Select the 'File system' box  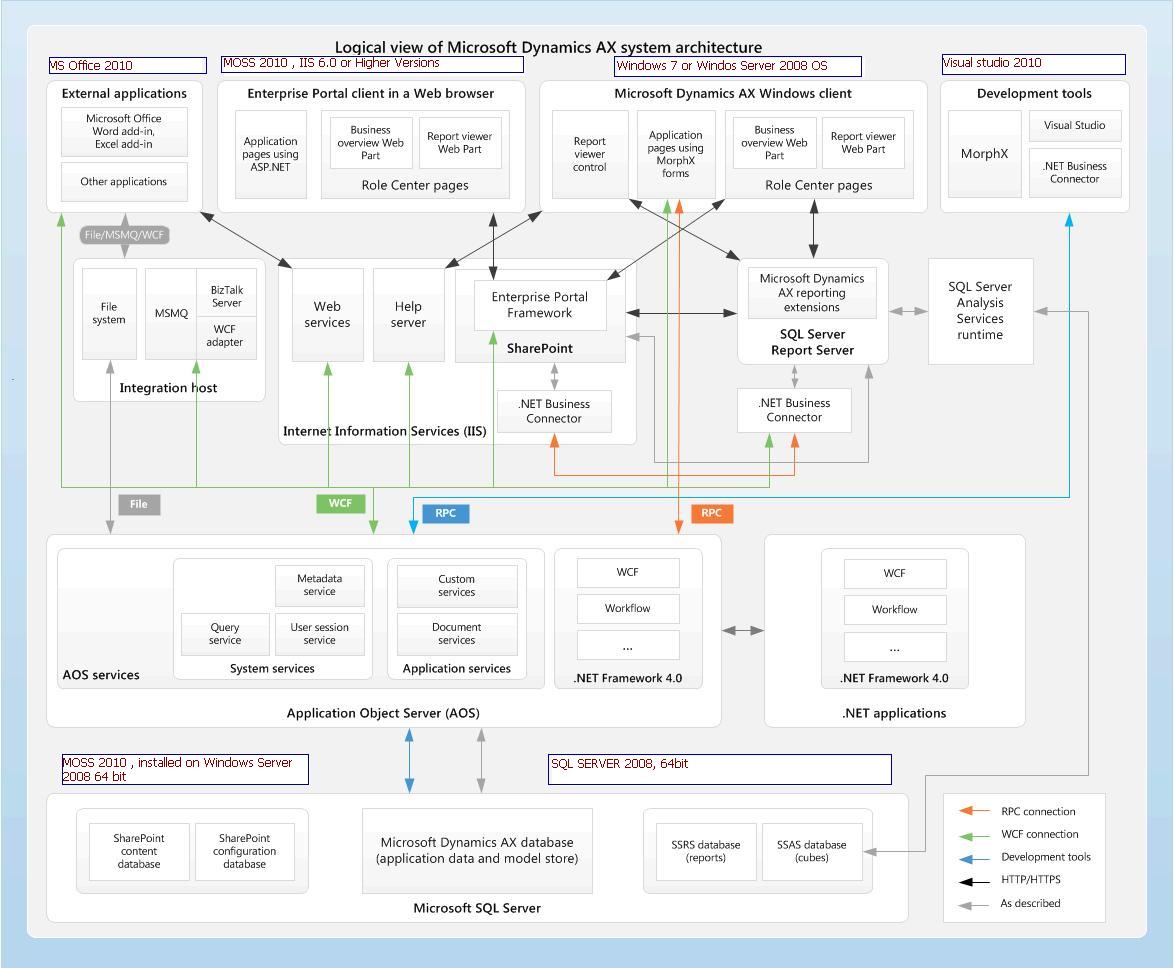(109, 314)
